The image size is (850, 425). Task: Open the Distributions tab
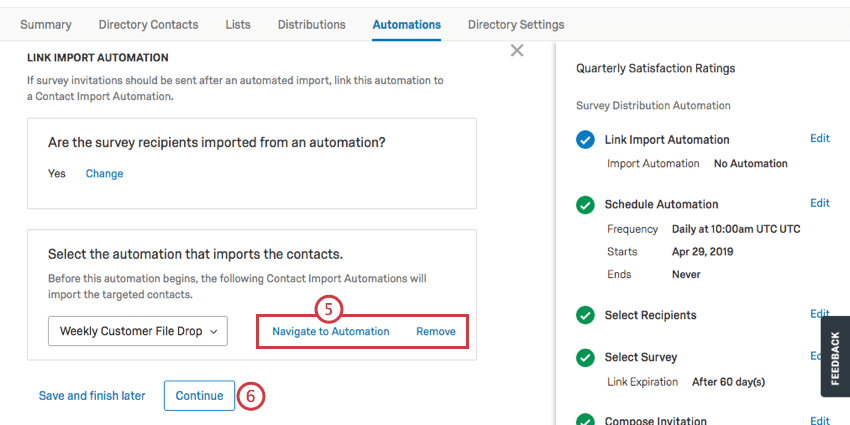[312, 24]
